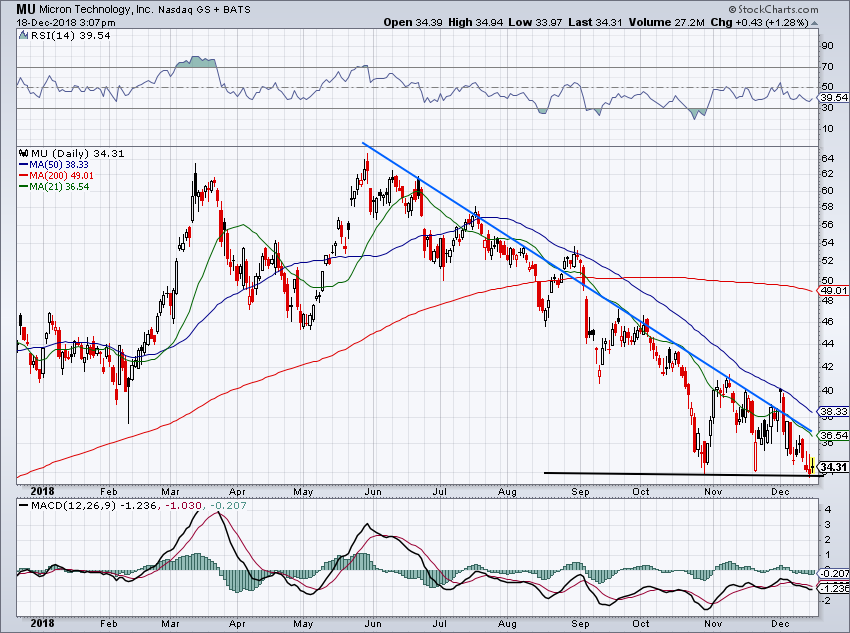Click the 36.54 value tag on the price axis
The width and height of the screenshot is (850, 633).
pyautogui.click(x=834, y=435)
